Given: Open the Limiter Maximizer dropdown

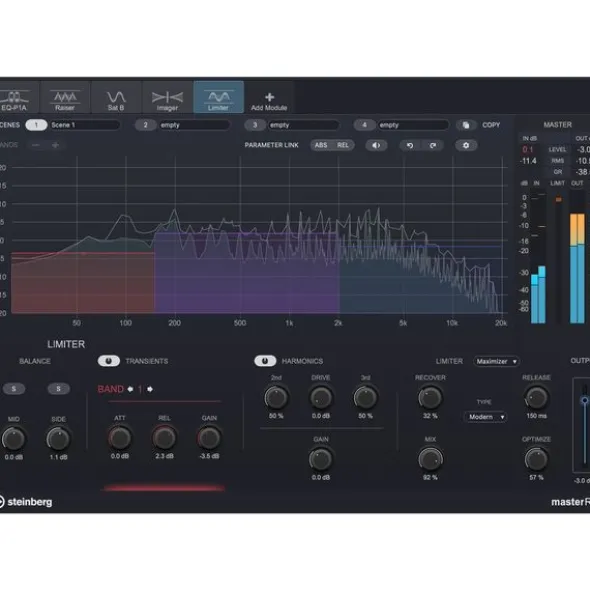Looking at the screenshot, I should click(x=497, y=361).
